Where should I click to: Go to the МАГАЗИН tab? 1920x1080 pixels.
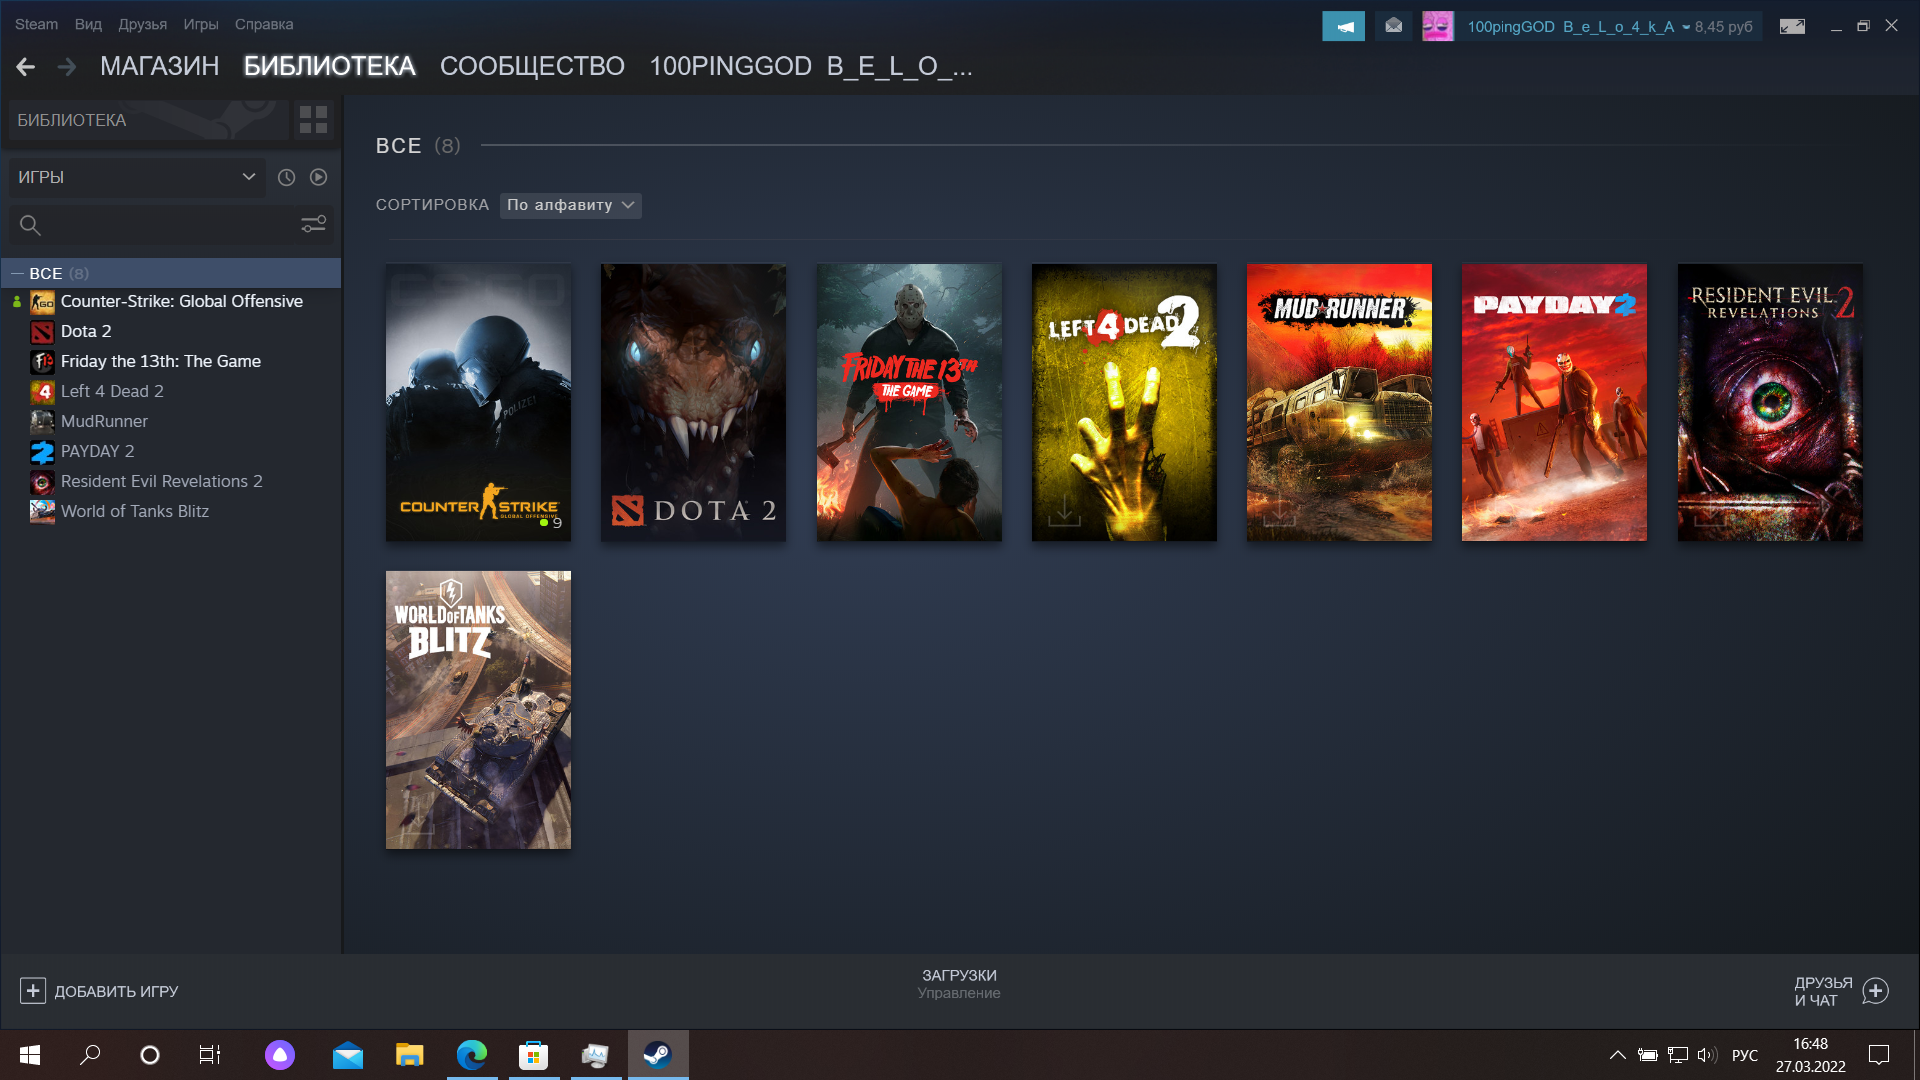(159, 66)
